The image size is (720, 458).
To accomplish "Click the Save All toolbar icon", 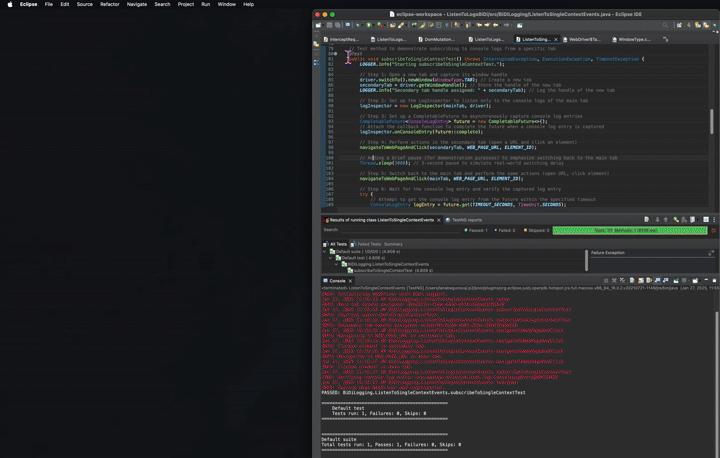I will click(x=337, y=25).
